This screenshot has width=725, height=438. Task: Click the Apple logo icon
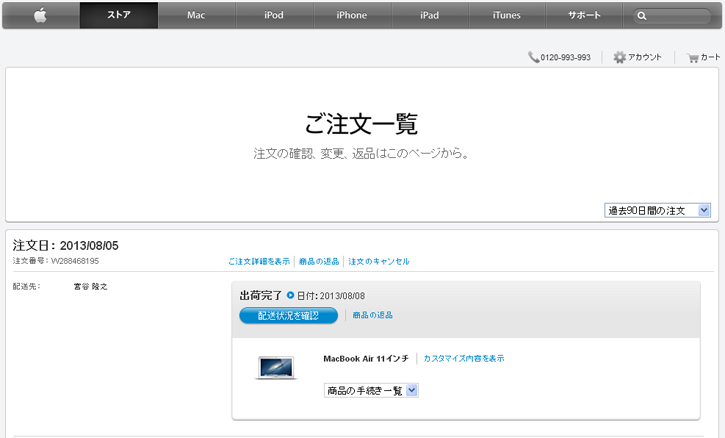(41, 15)
